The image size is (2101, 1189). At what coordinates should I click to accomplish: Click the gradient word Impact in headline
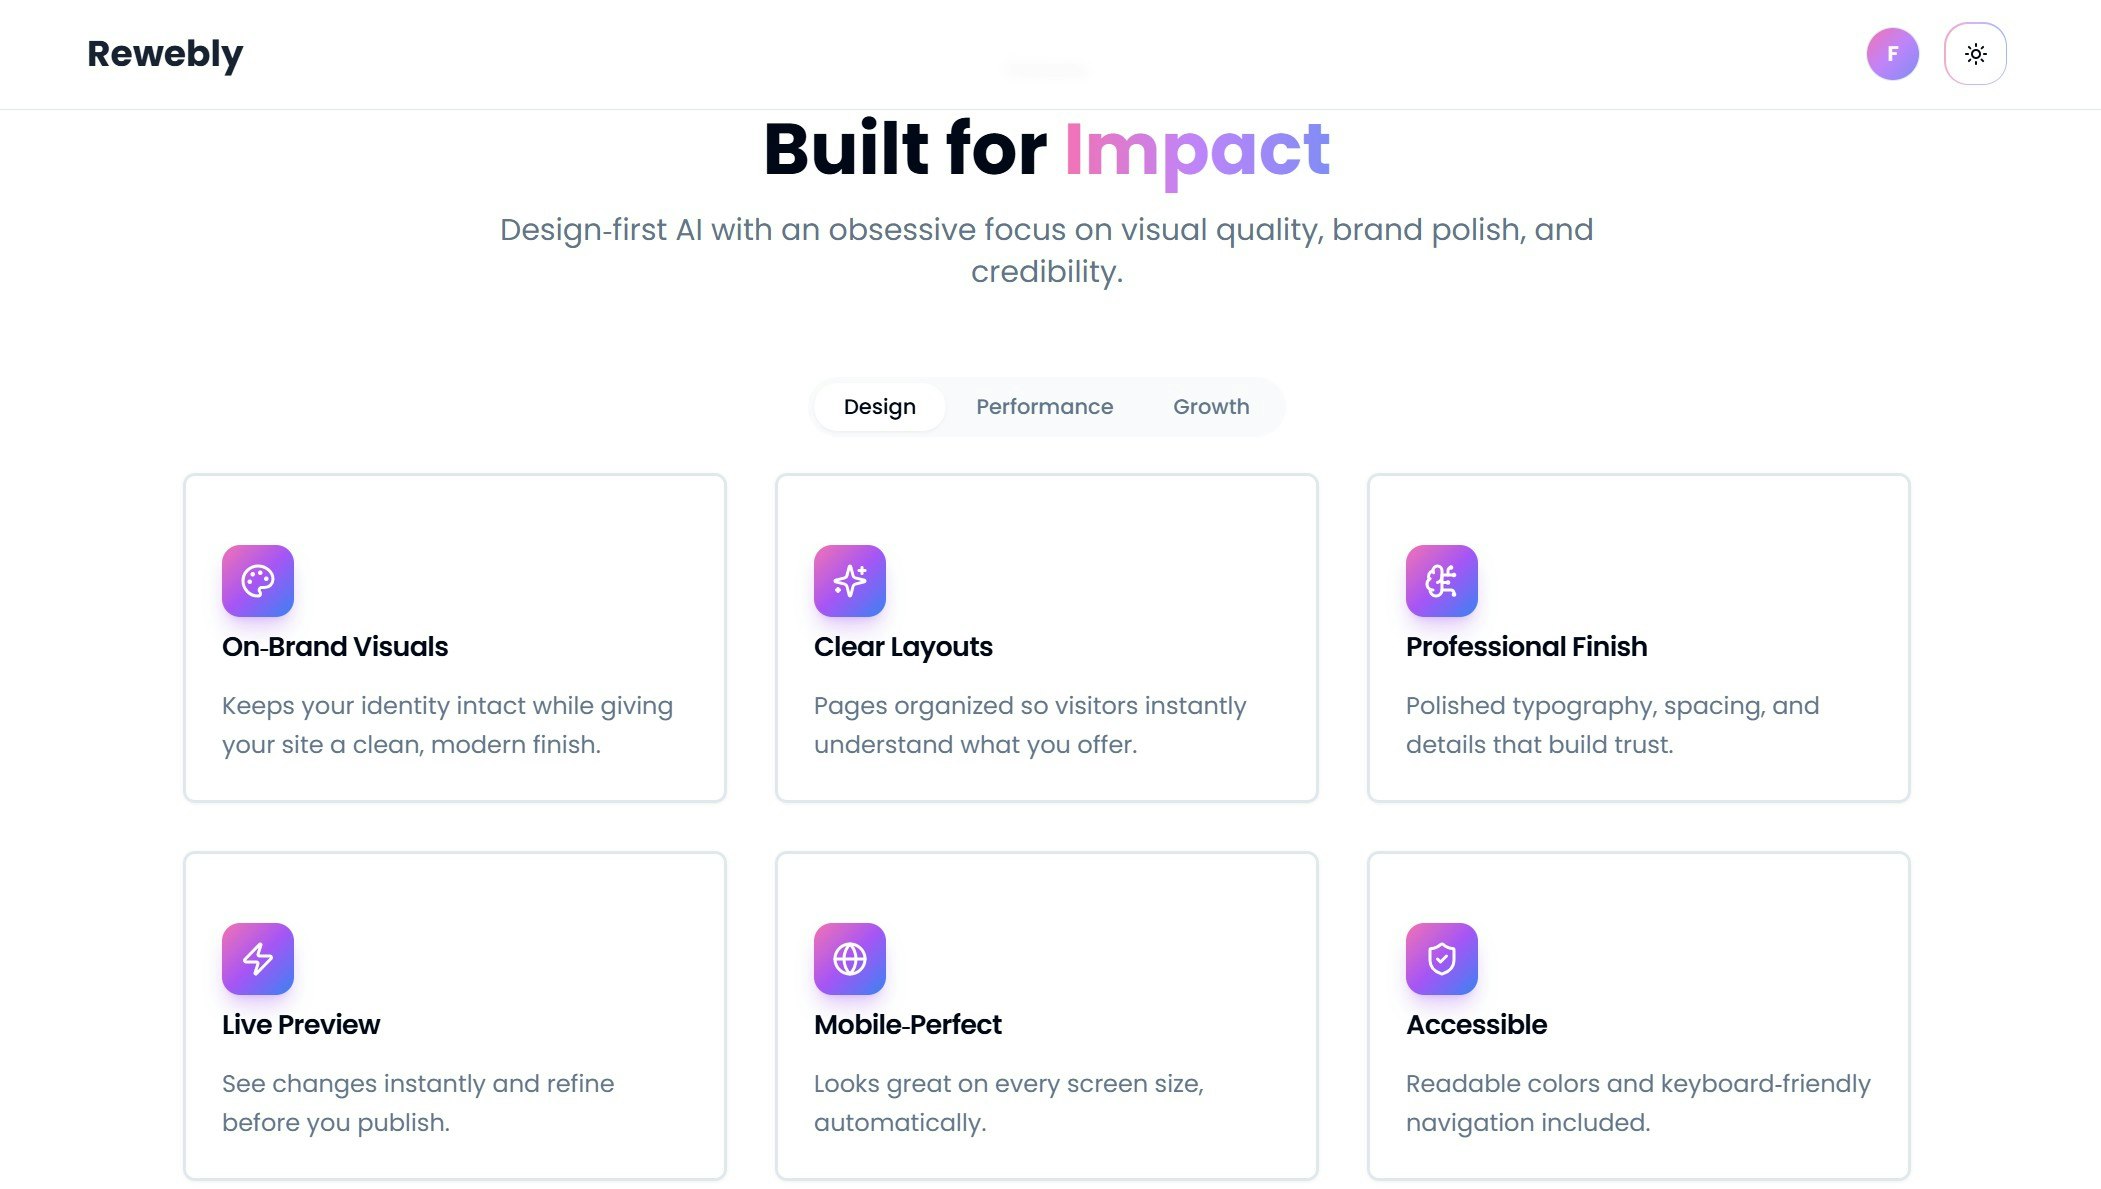click(x=1197, y=150)
